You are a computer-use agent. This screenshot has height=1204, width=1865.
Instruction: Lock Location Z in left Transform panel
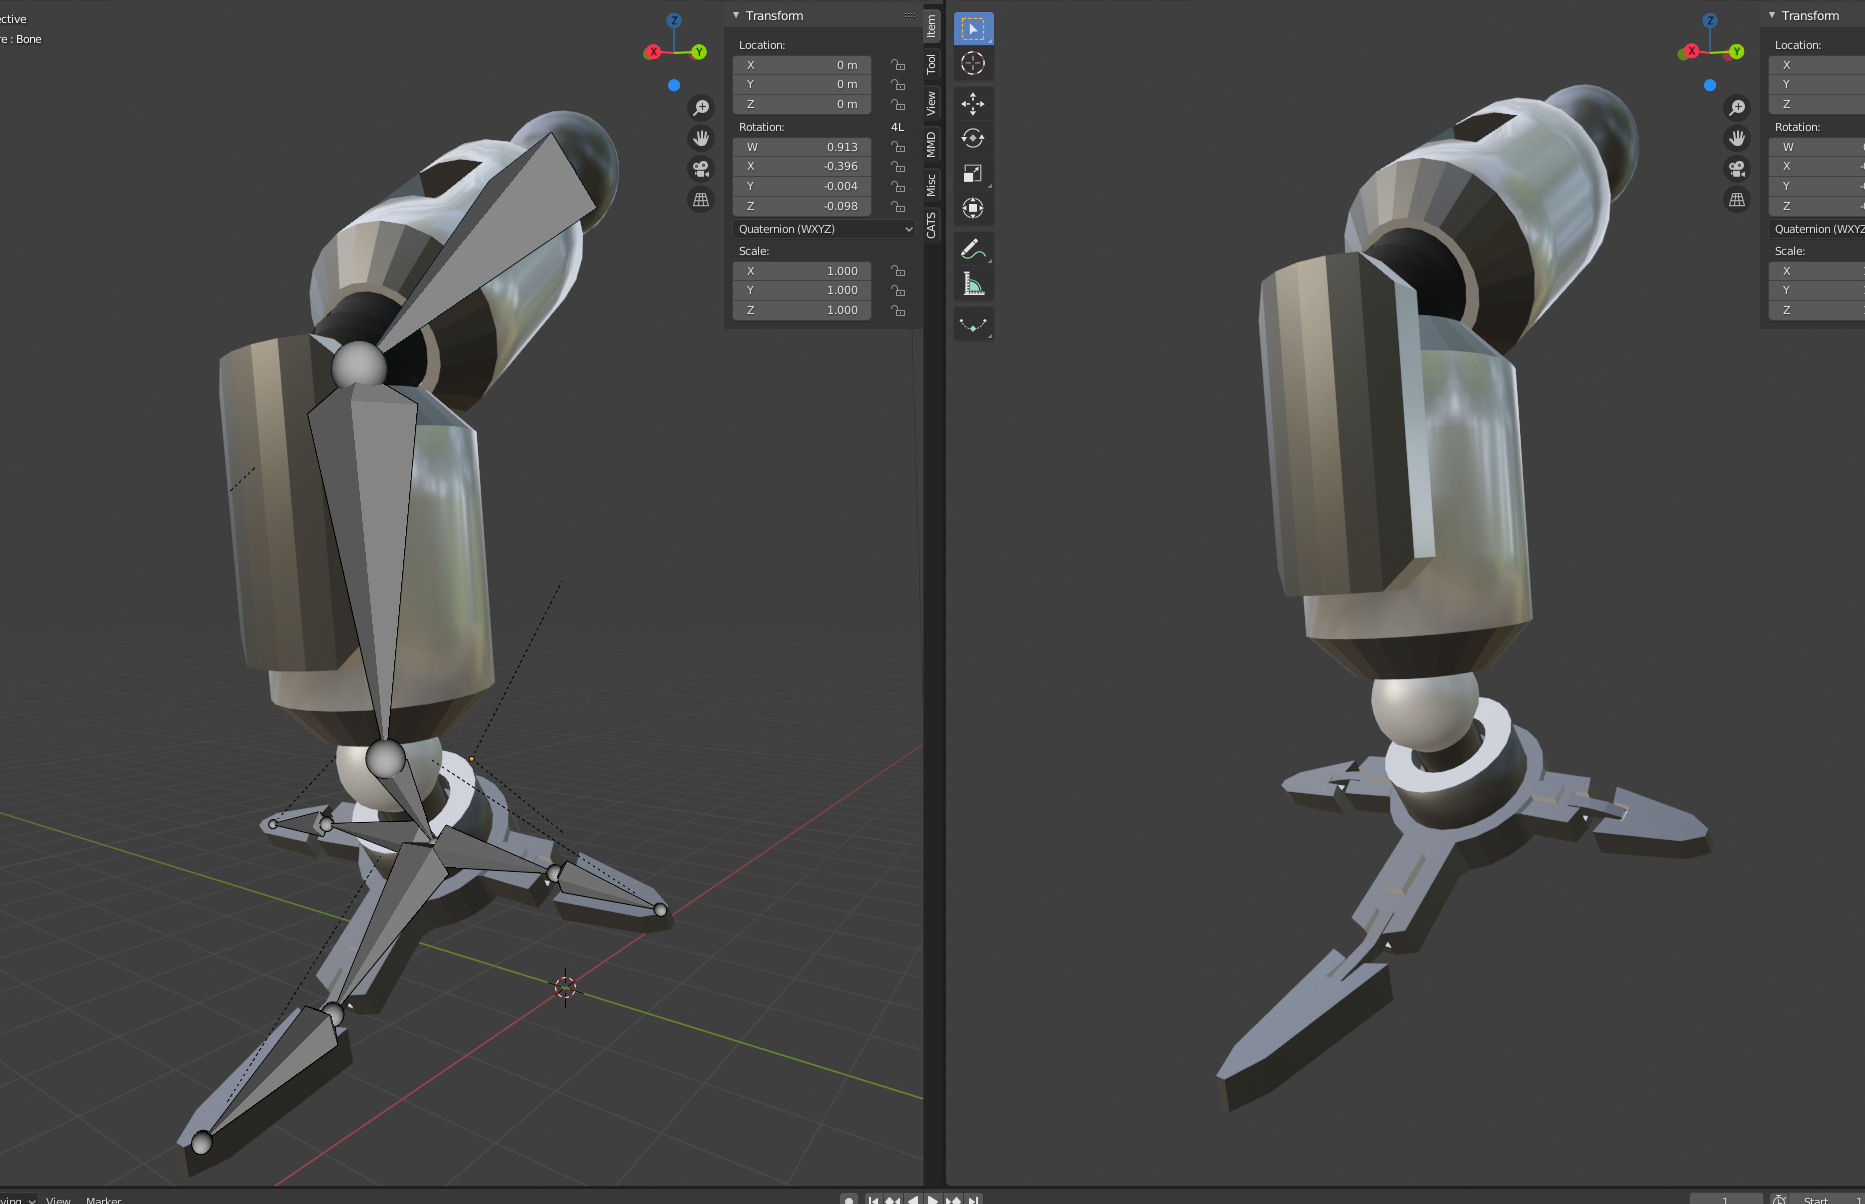coord(898,104)
